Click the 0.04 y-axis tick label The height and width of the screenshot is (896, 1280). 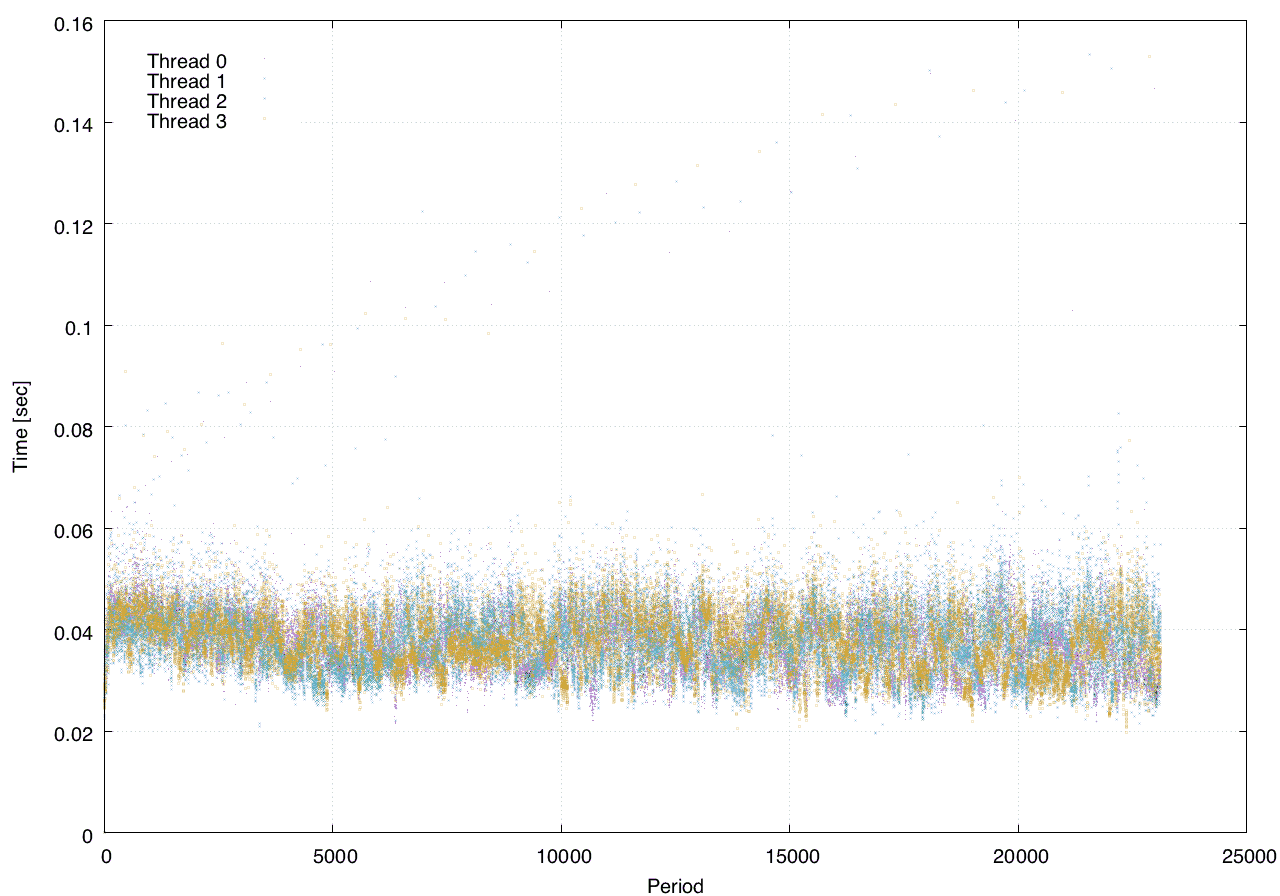point(72,631)
